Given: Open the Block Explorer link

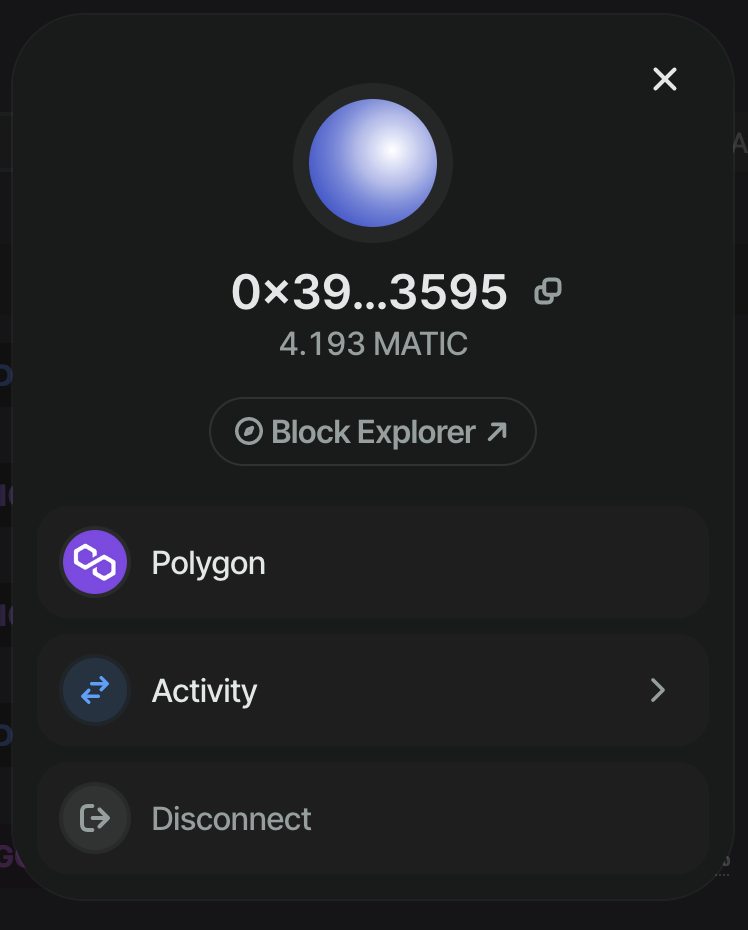Looking at the screenshot, I should tap(373, 432).
